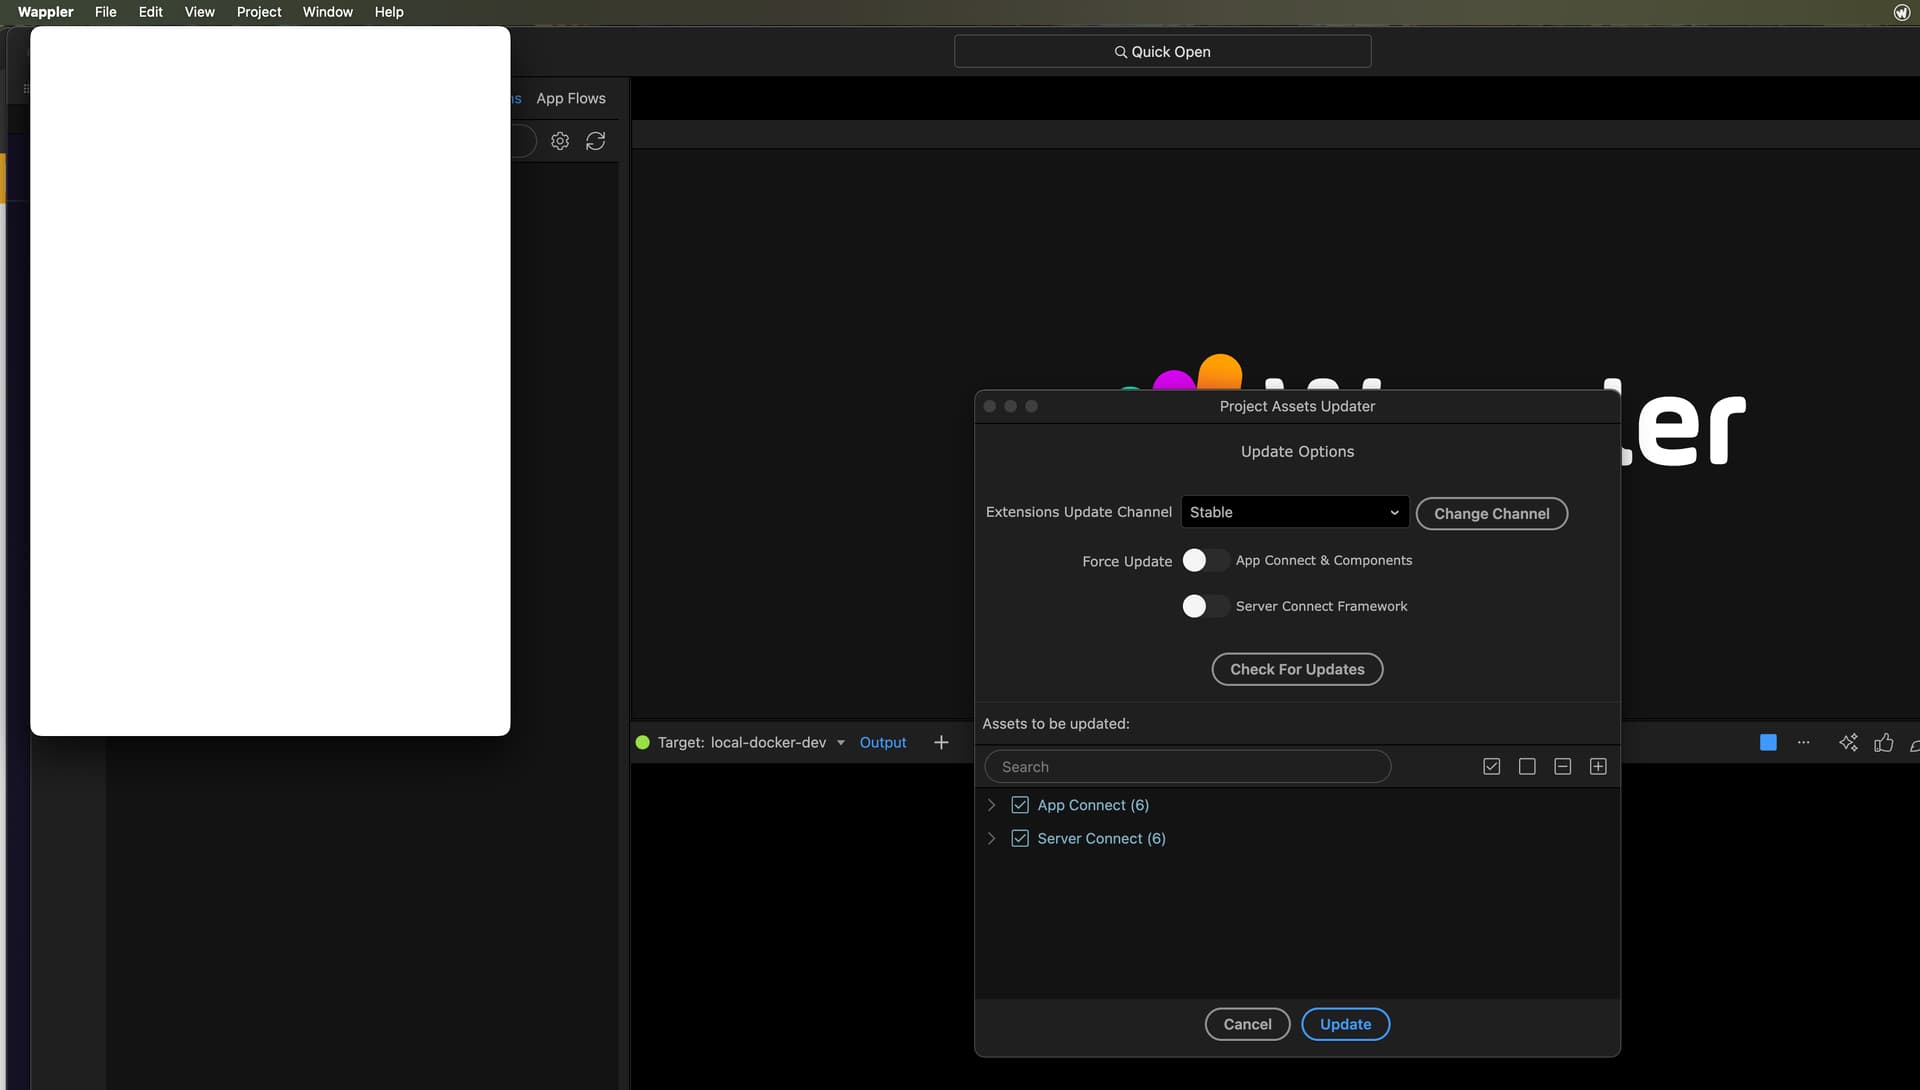Switch to the Output tab
The image size is (1920, 1090).
[x=883, y=742]
